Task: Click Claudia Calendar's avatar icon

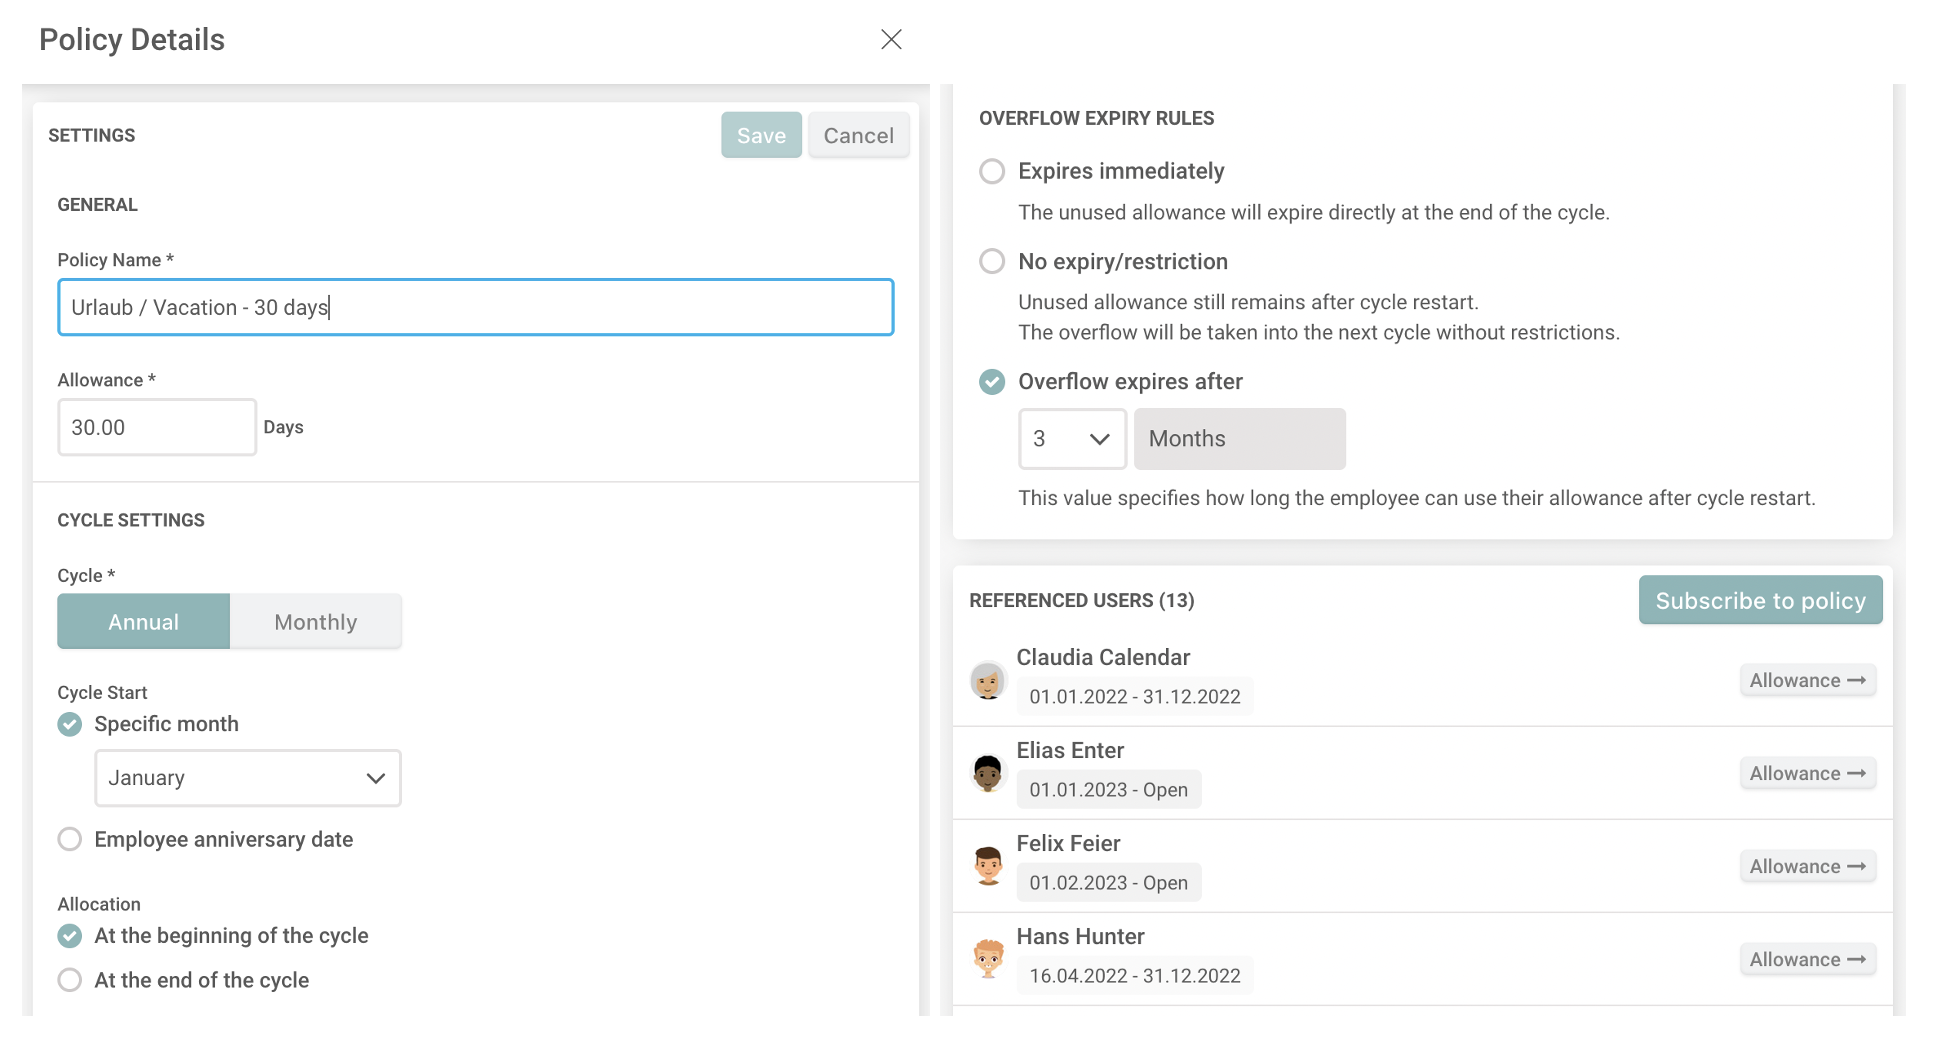Action: [988, 681]
